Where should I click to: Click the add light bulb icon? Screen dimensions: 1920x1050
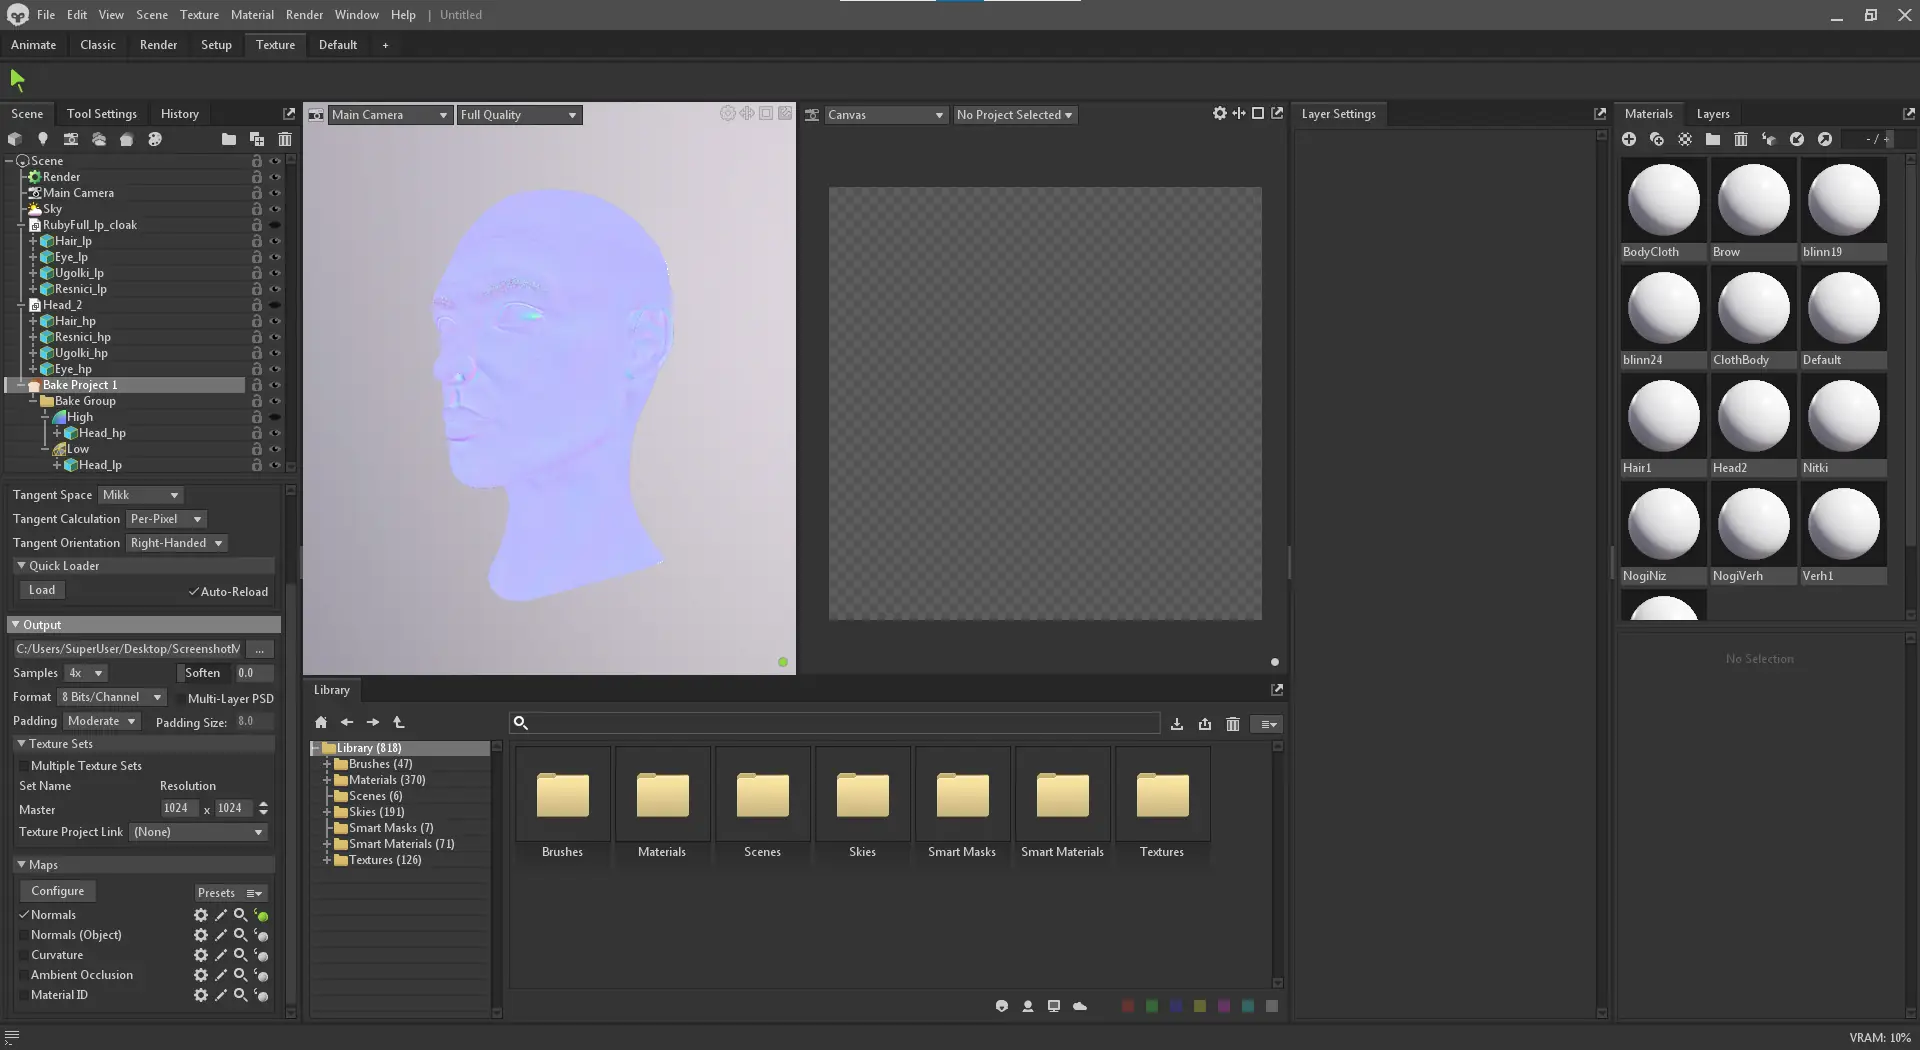(x=42, y=139)
